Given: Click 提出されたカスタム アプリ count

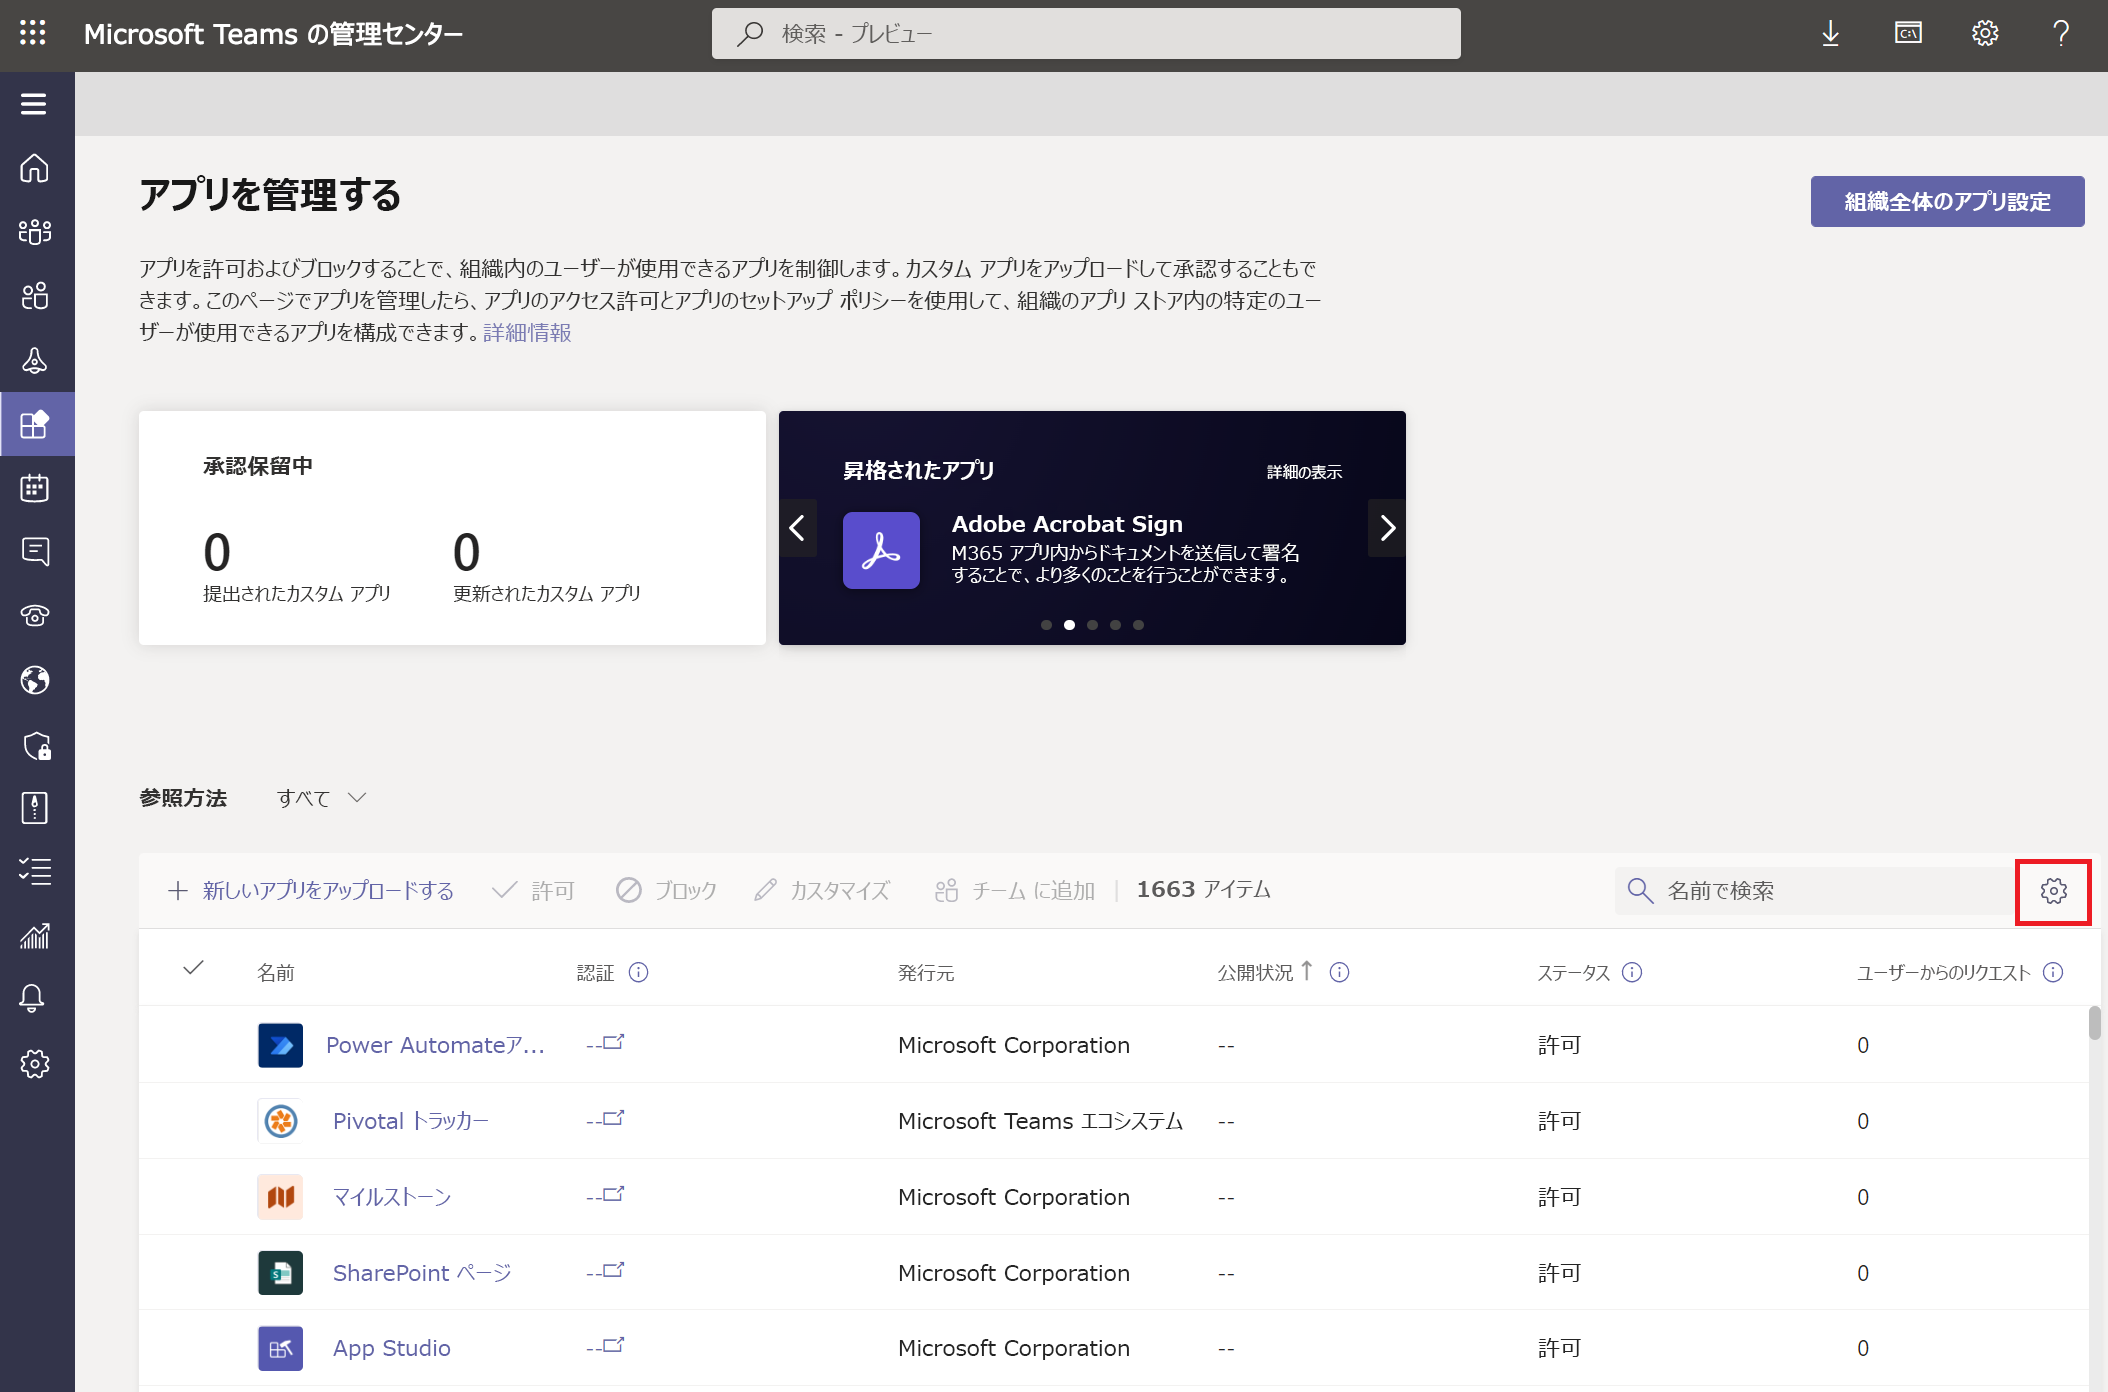Looking at the screenshot, I should click(x=217, y=552).
